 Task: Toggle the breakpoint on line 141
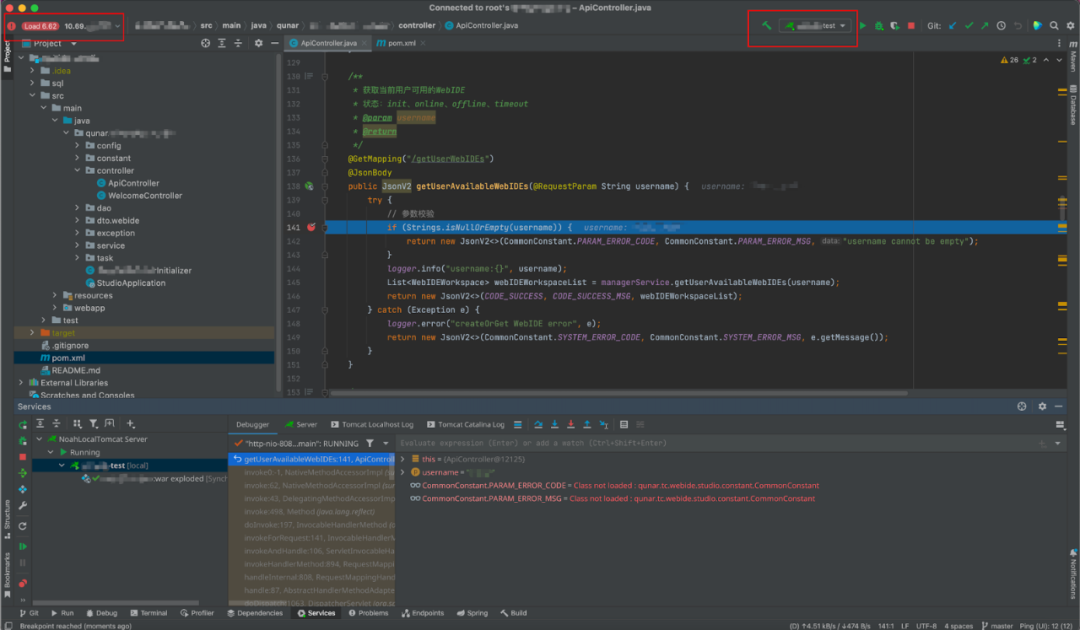(311, 227)
